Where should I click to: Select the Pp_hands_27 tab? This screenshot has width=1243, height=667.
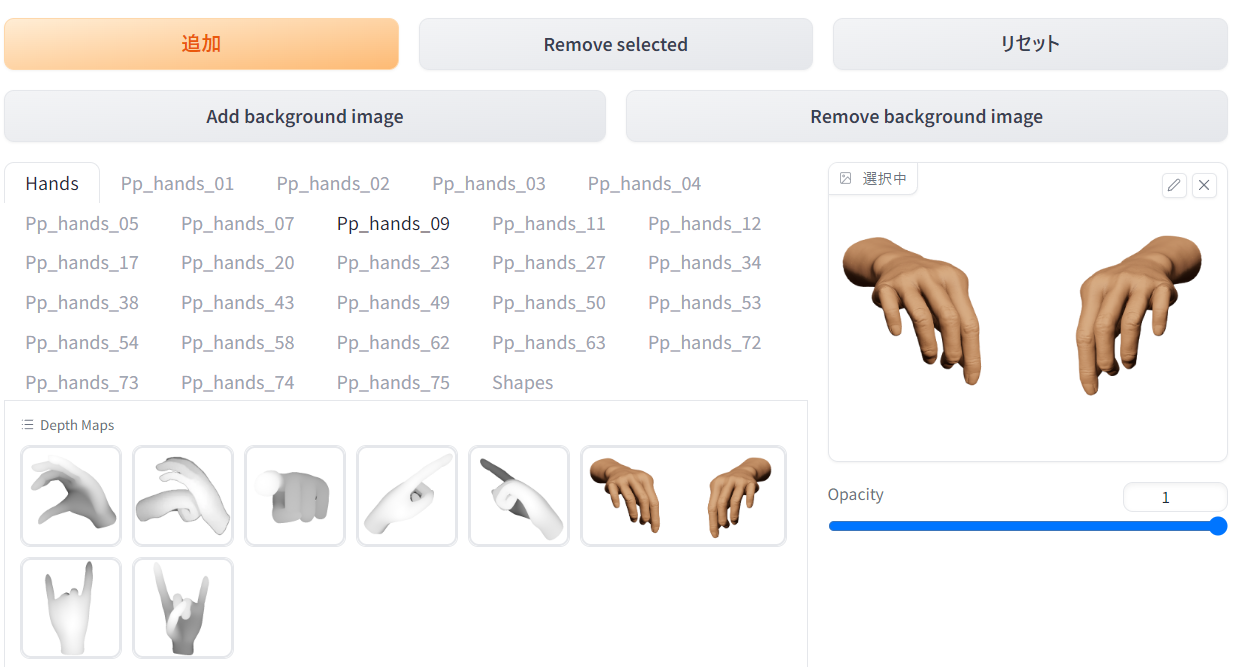click(549, 263)
